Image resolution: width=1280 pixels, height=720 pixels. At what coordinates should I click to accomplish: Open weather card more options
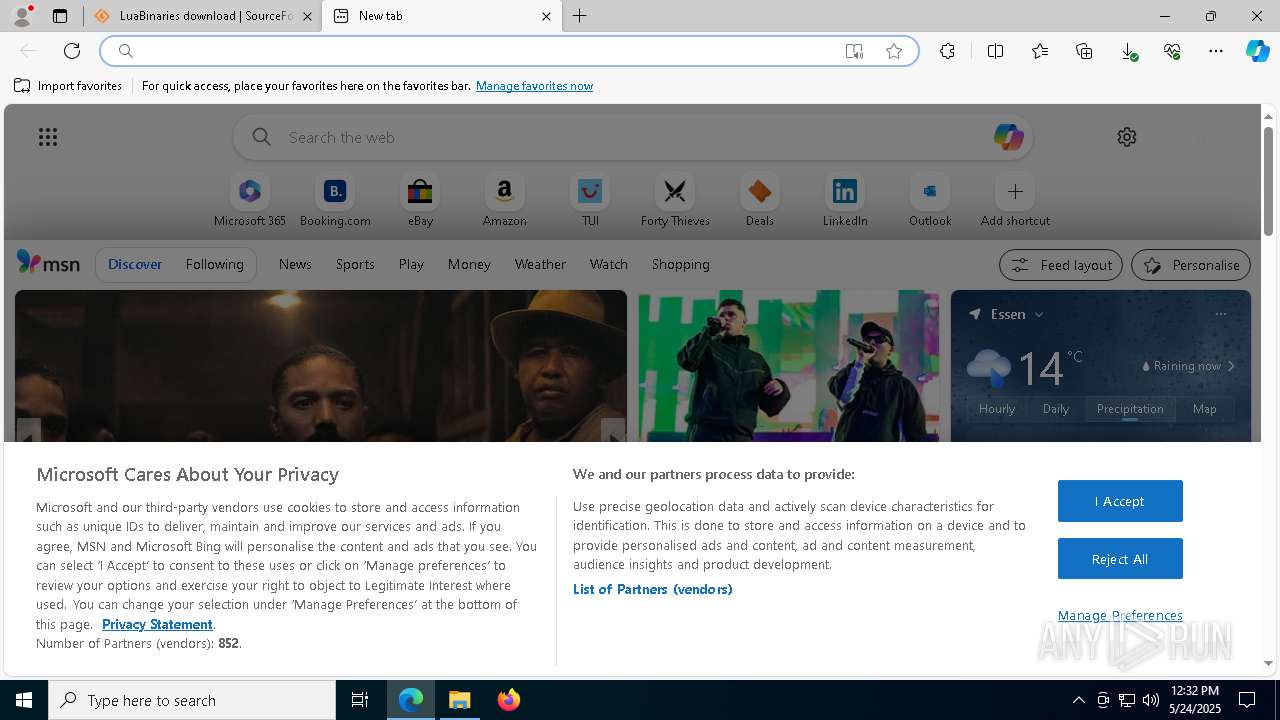1221,314
